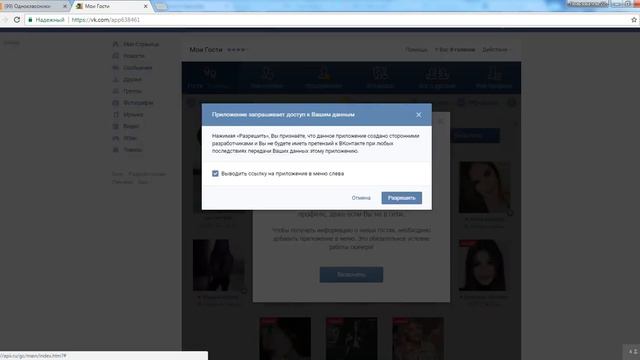Close the data access permission dialog

point(418,115)
